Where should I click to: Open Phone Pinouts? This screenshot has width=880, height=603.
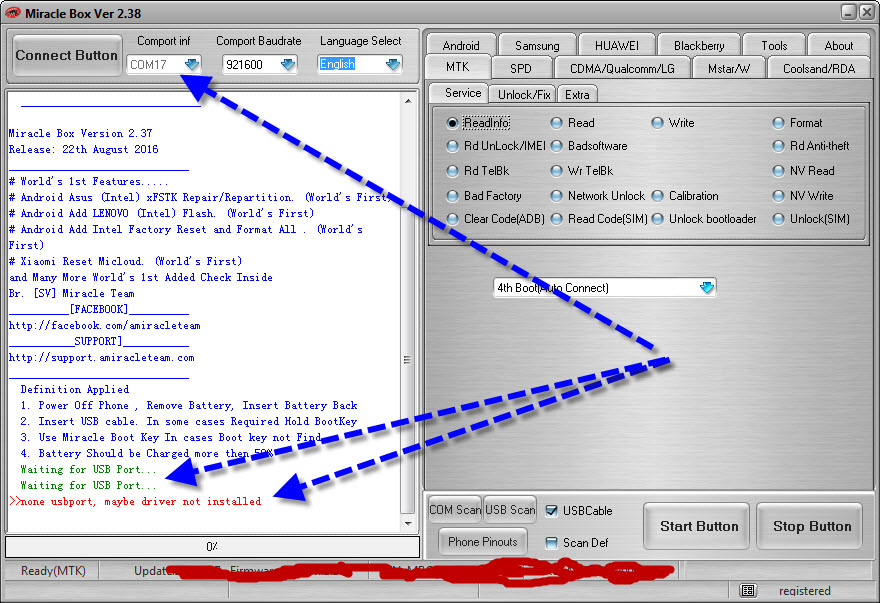point(483,542)
